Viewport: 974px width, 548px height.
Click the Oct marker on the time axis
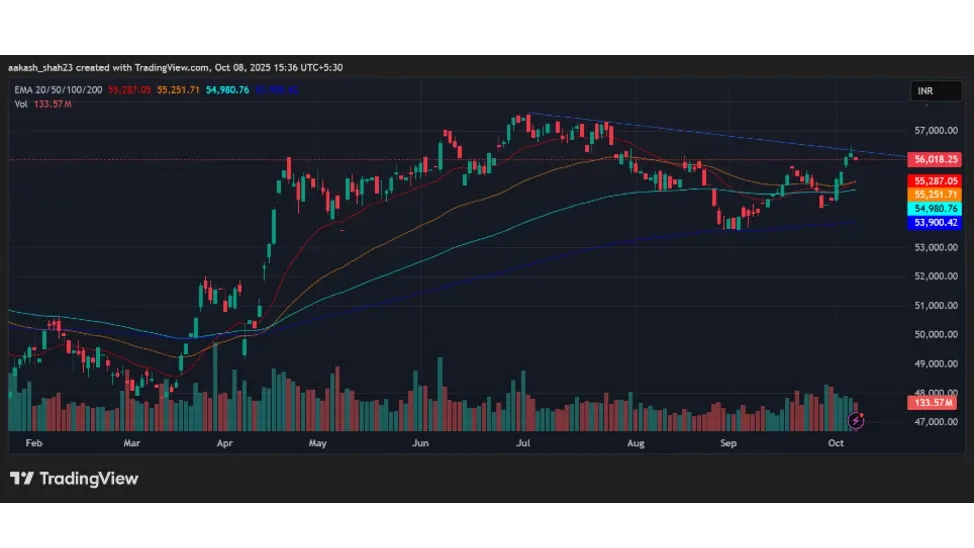836,441
